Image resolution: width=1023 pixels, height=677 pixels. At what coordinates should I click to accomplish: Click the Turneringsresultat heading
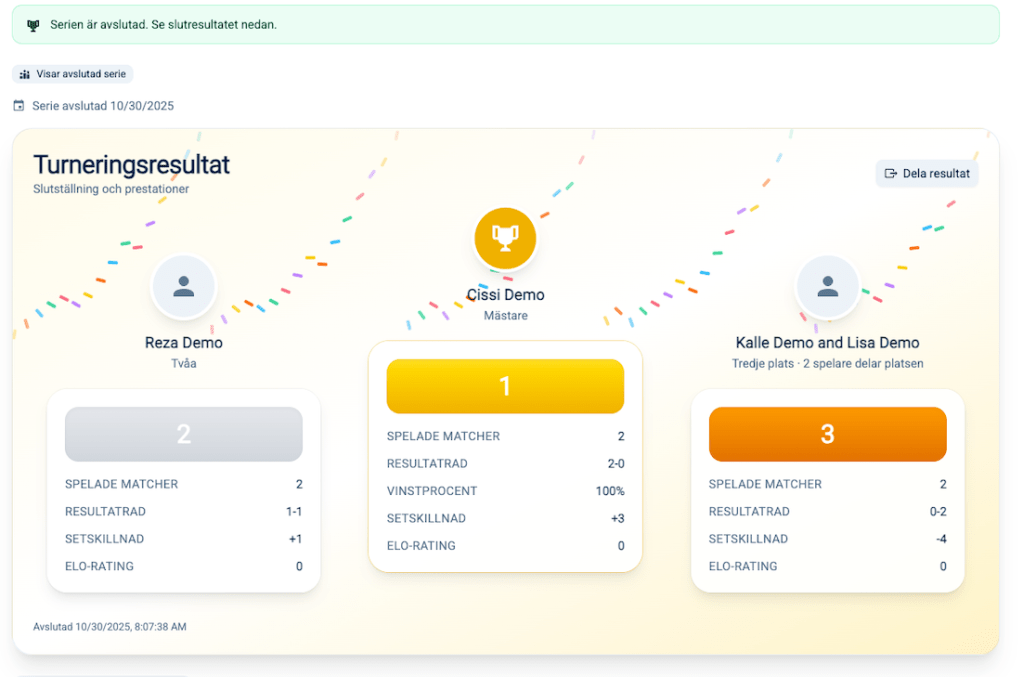131,165
